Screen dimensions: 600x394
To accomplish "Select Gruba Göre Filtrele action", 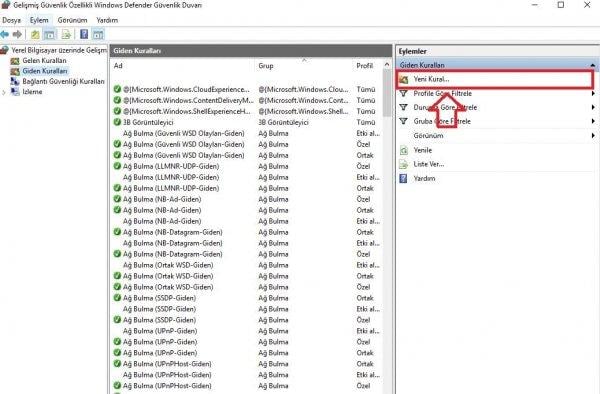I will pyautogui.click(x=442, y=121).
